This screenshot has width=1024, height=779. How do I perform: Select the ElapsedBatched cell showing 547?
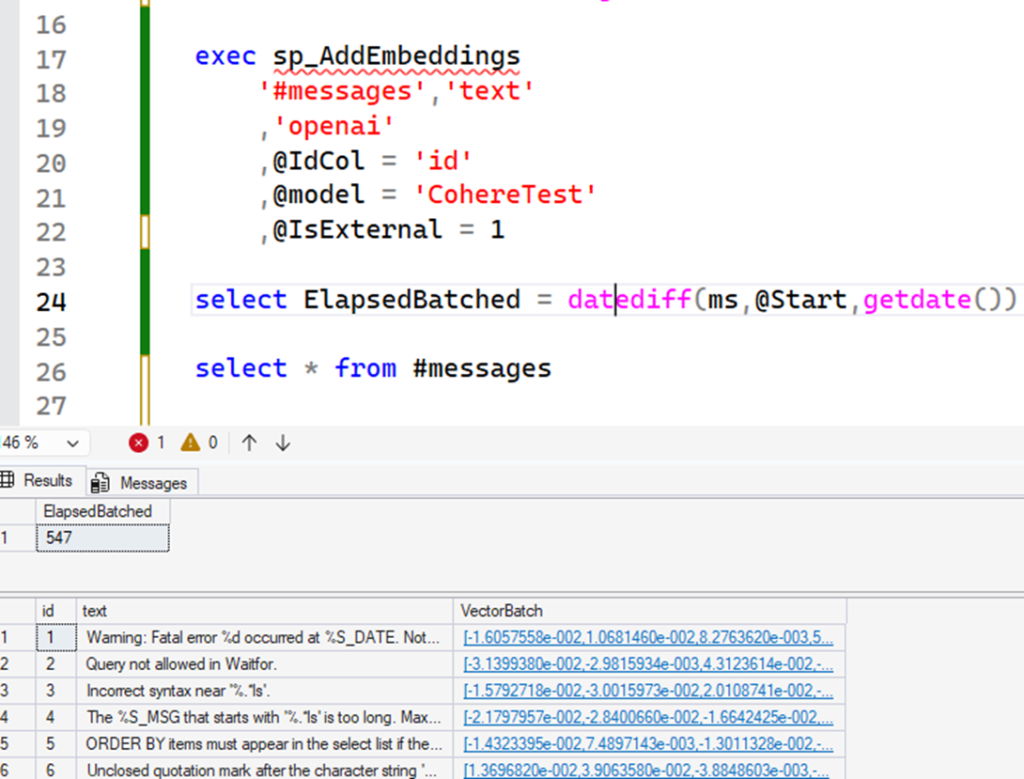tap(100, 537)
